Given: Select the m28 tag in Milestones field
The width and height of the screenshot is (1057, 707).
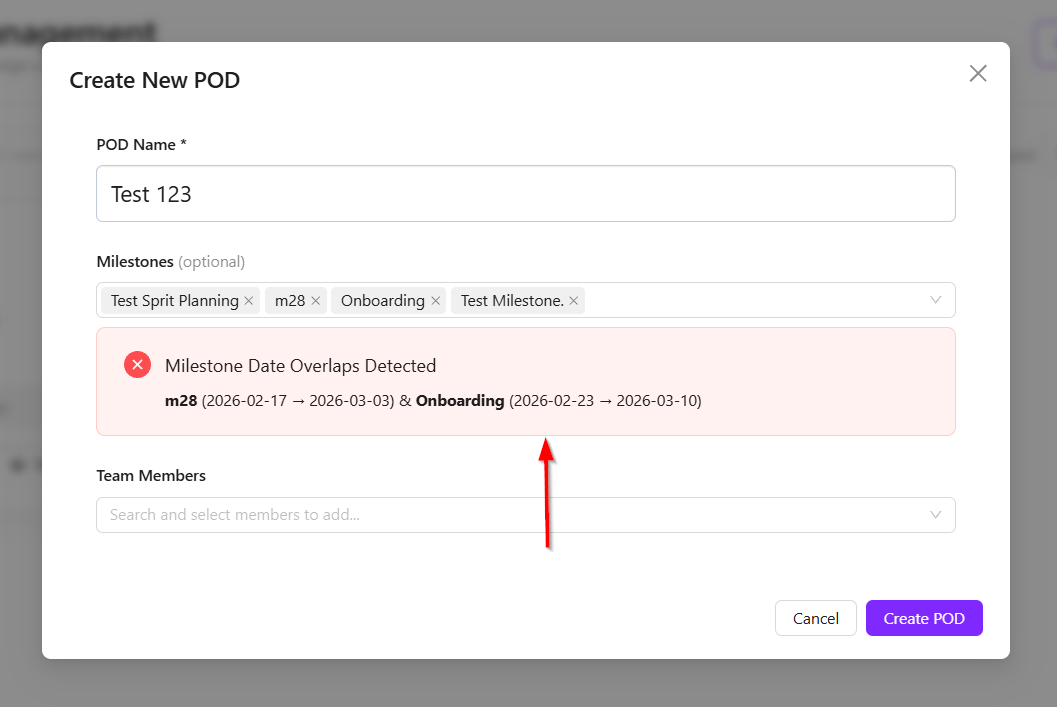Looking at the screenshot, I should click(289, 301).
